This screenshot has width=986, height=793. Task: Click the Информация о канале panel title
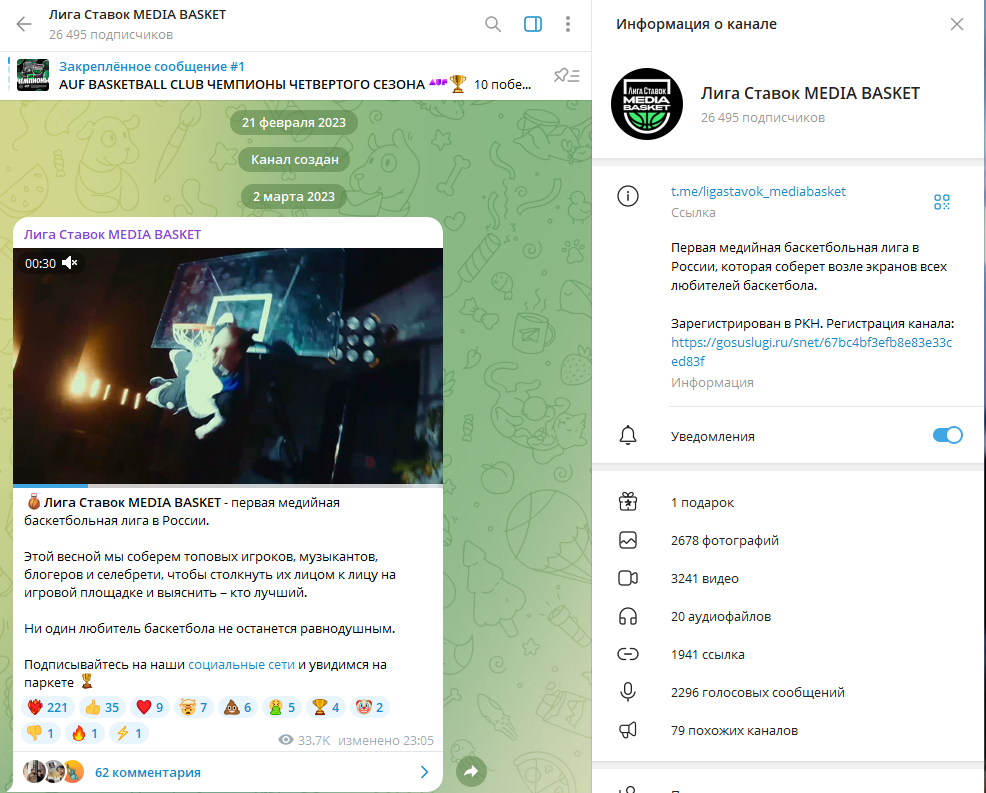point(696,24)
